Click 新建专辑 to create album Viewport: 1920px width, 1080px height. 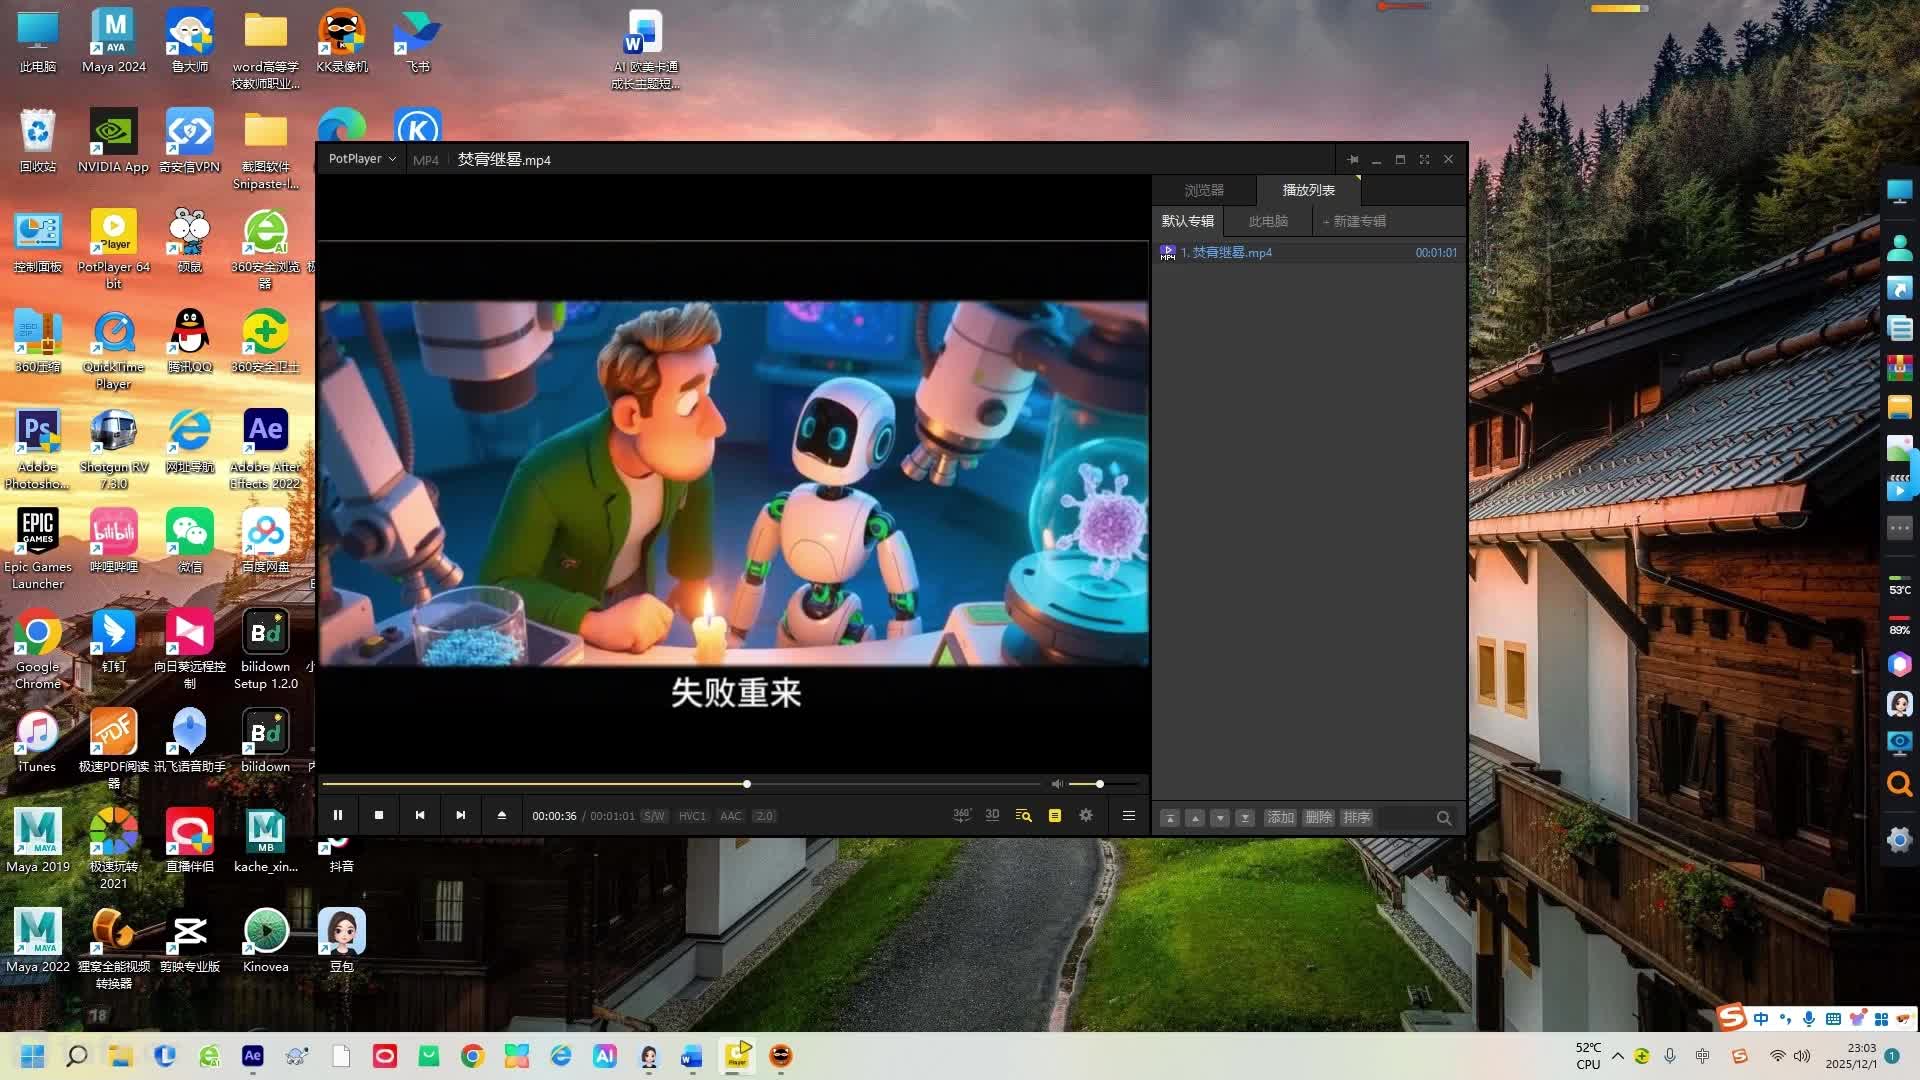1355,221
